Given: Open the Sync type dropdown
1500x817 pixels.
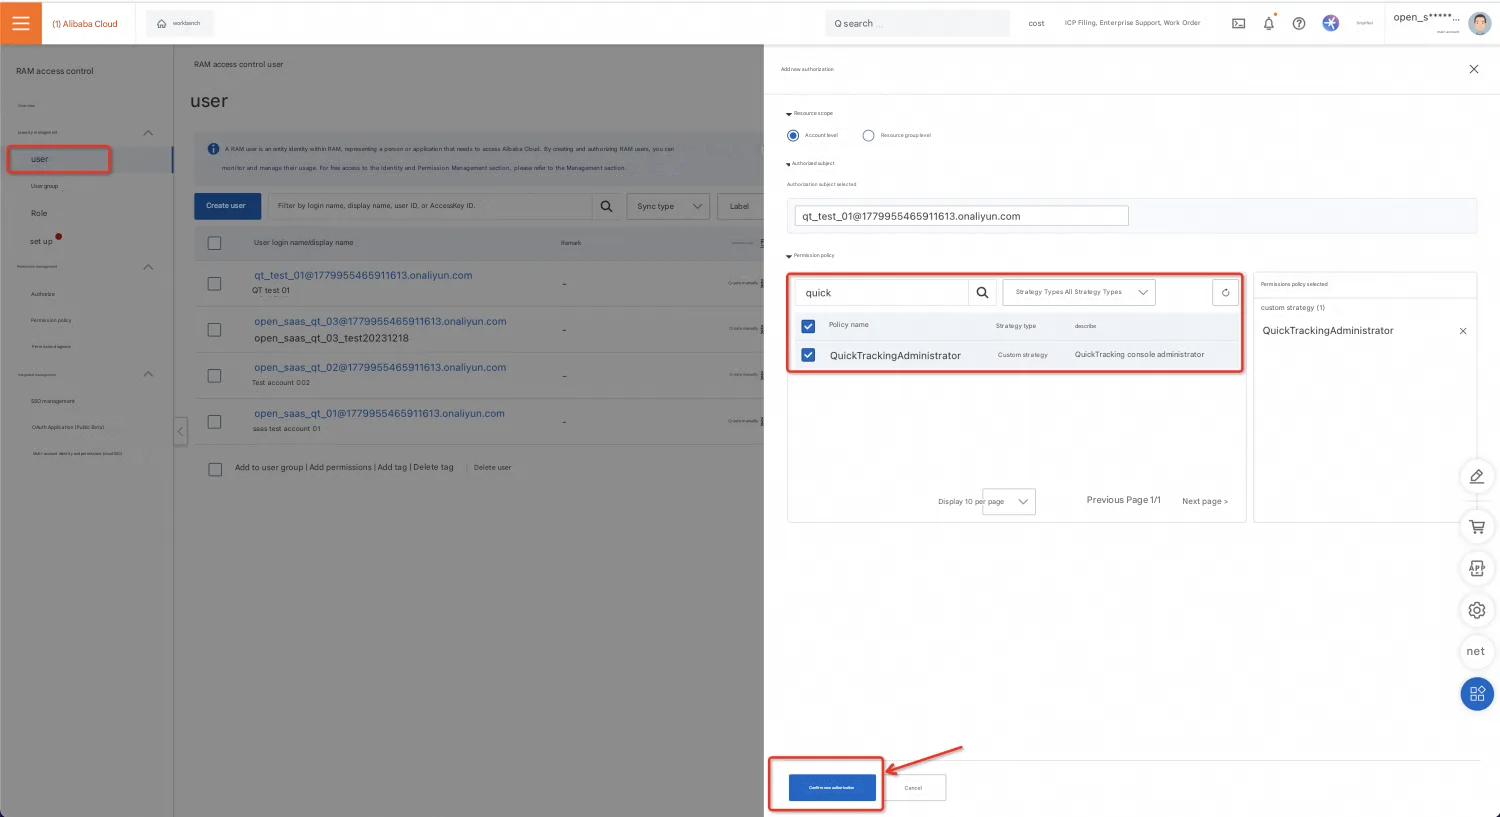Looking at the screenshot, I should [x=669, y=206].
